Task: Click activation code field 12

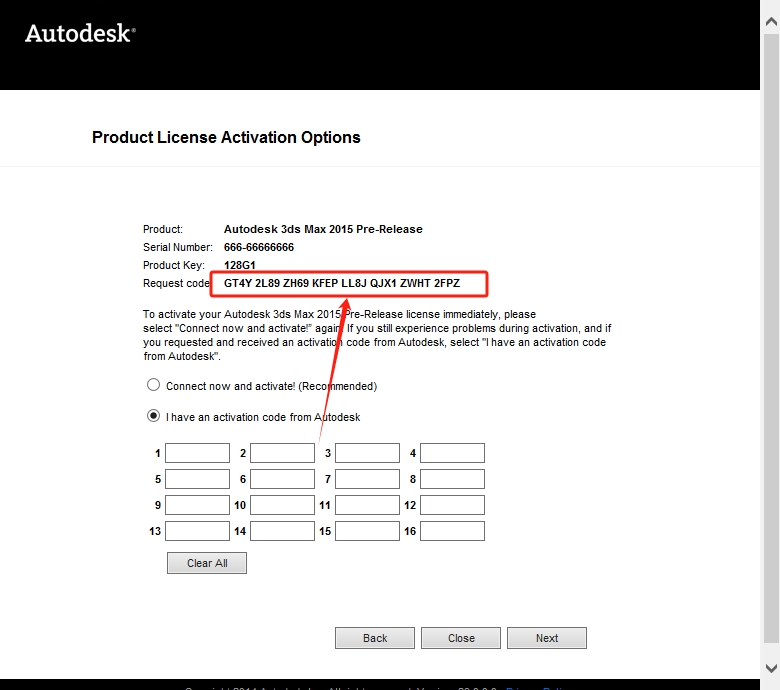Action: point(452,505)
